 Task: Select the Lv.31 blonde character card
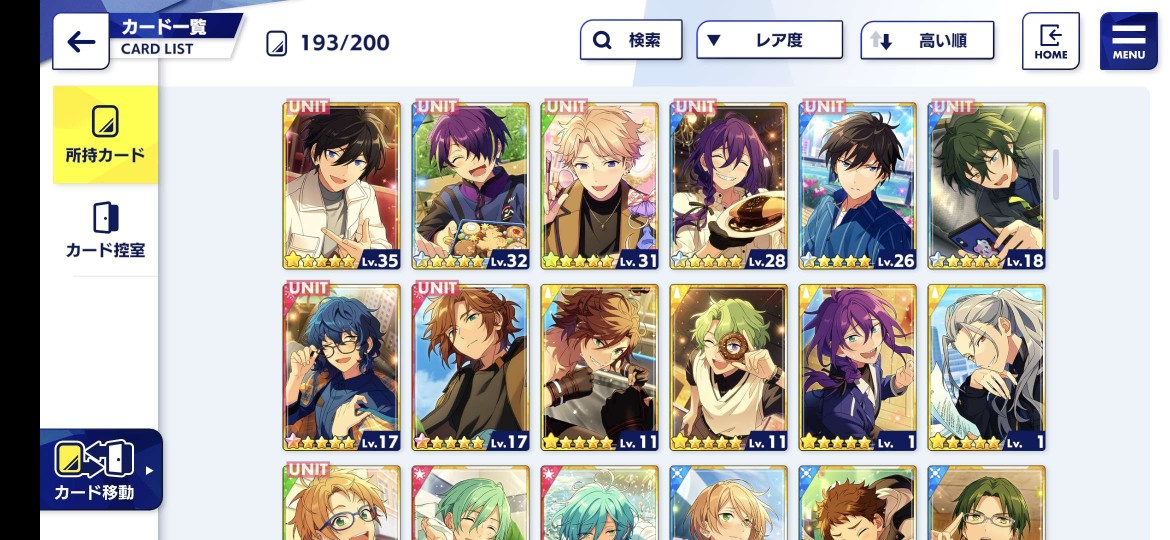[x=600, y=186]
